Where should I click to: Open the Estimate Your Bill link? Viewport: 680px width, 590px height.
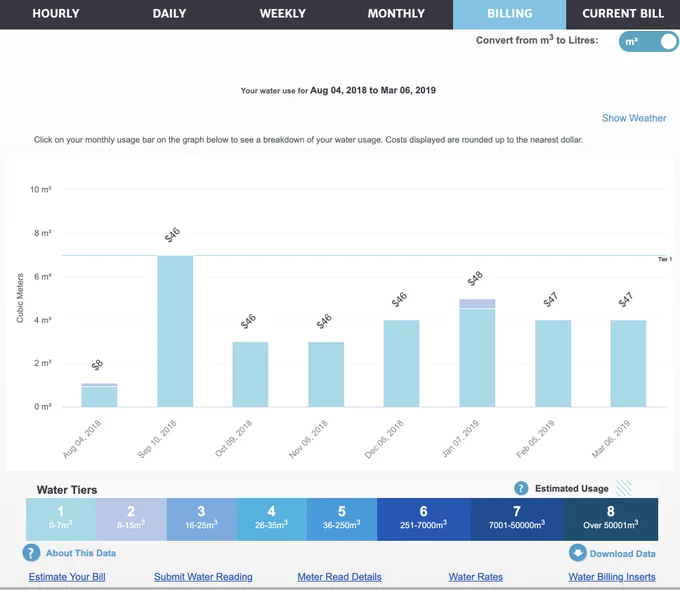67,577
